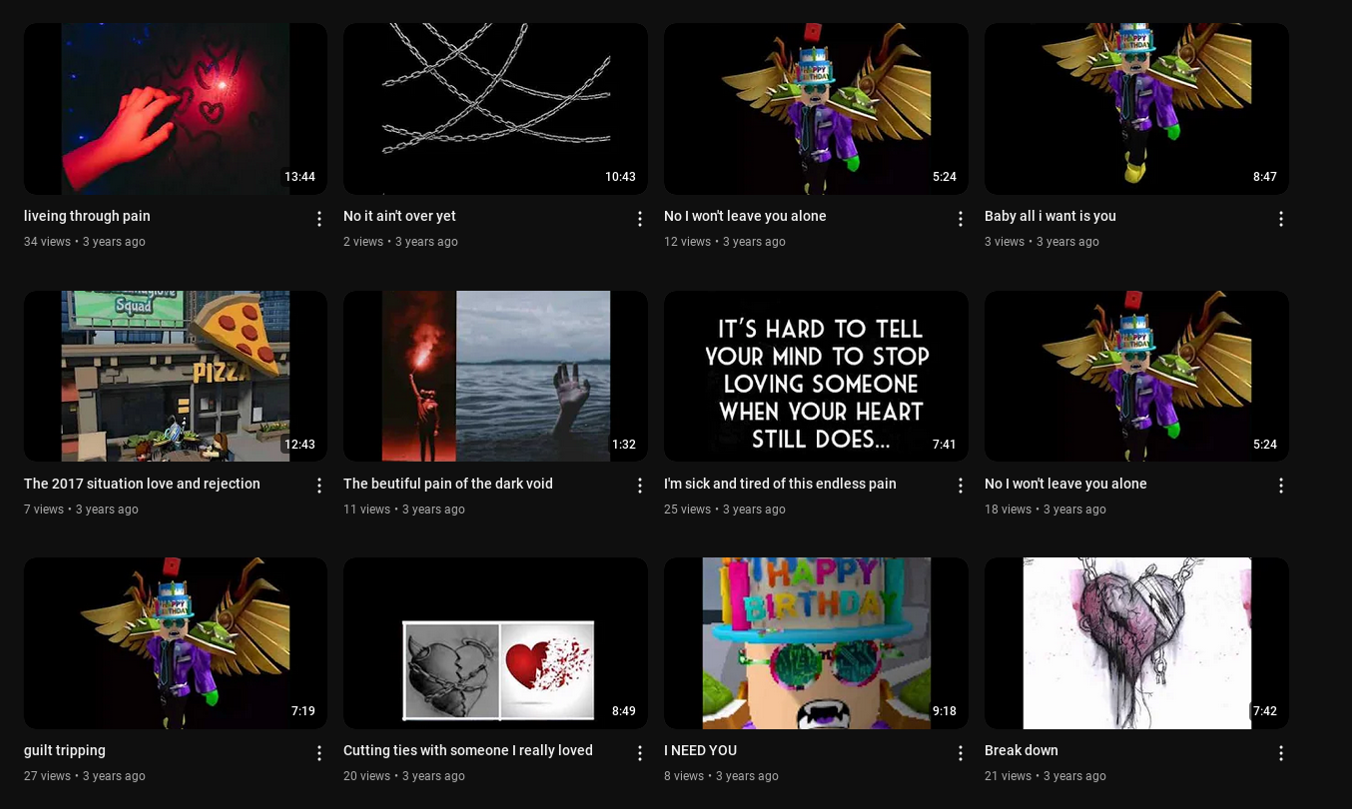Open more options for 'Baby all i want is you'

coord(1280,218)
